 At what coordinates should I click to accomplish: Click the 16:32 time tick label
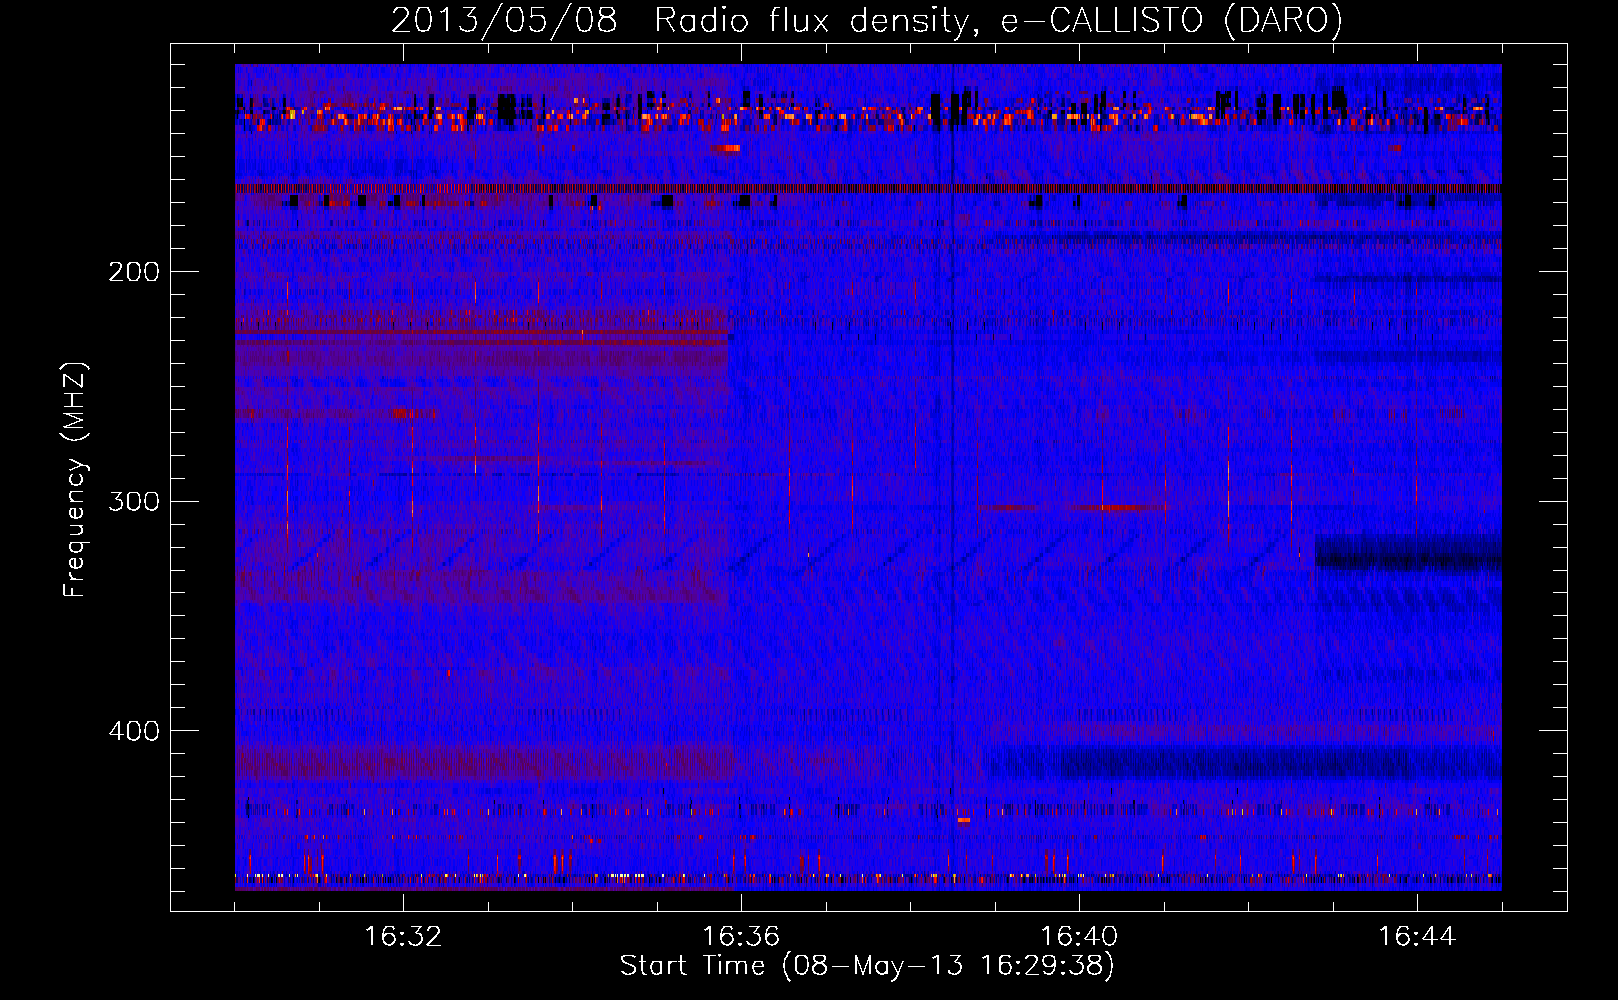tap(403, 936)
